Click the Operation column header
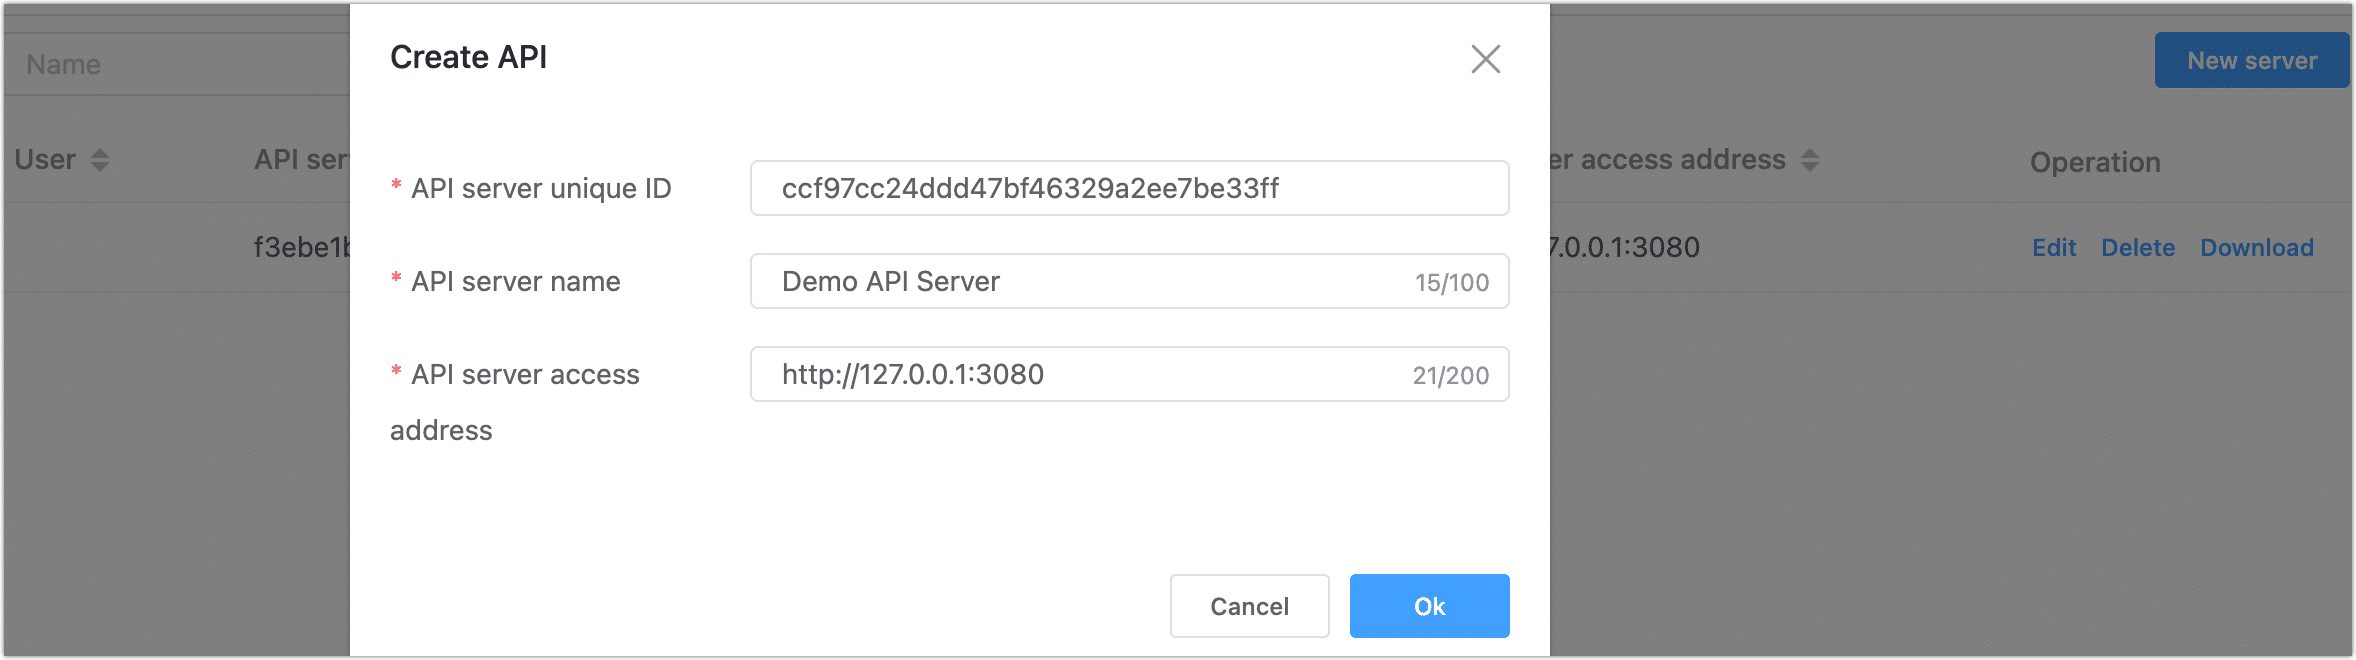The image size is (2356, 660). [x=2095, y=162]
